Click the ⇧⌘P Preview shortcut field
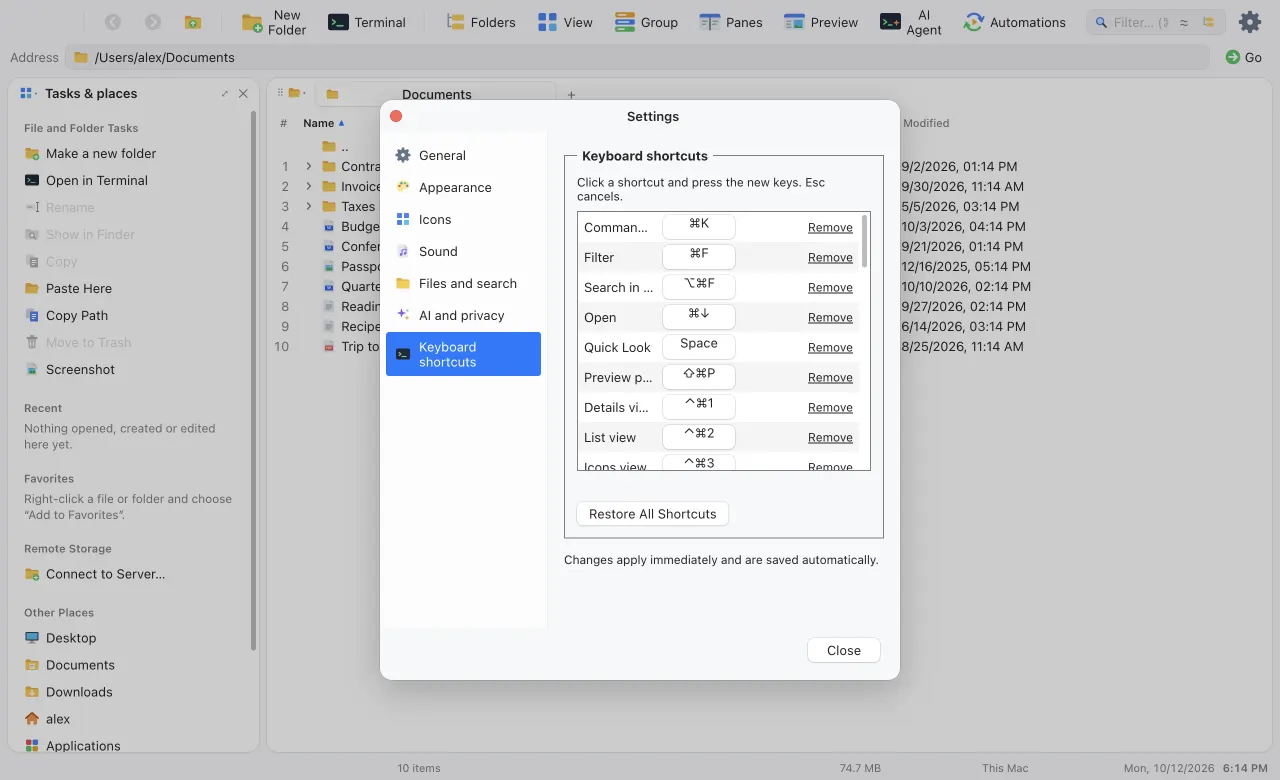The height and width of the screenshot is (780, 1280). [x=699, y=377]
